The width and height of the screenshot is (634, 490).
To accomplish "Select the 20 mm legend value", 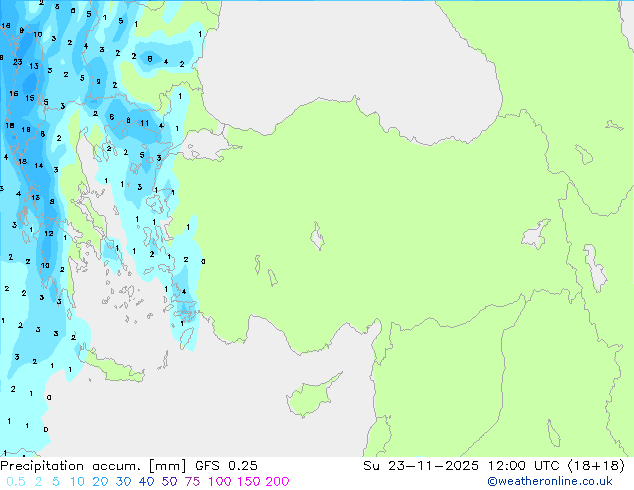I will point(100,482).
